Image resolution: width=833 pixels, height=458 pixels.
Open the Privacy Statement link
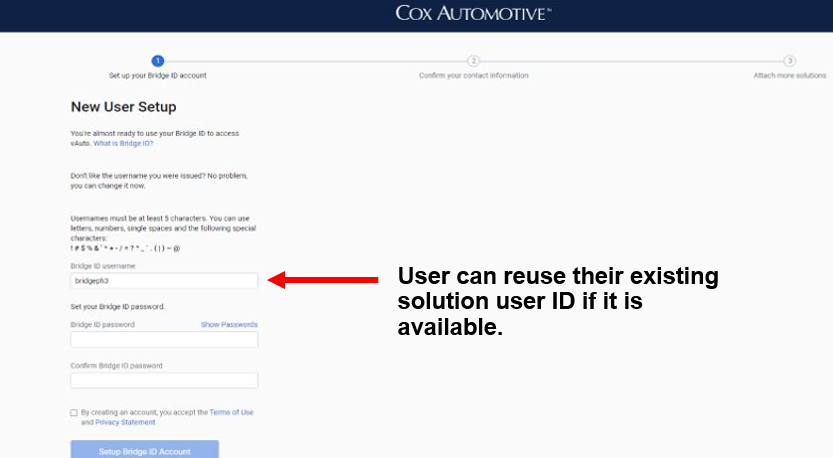tap(125, 422)
